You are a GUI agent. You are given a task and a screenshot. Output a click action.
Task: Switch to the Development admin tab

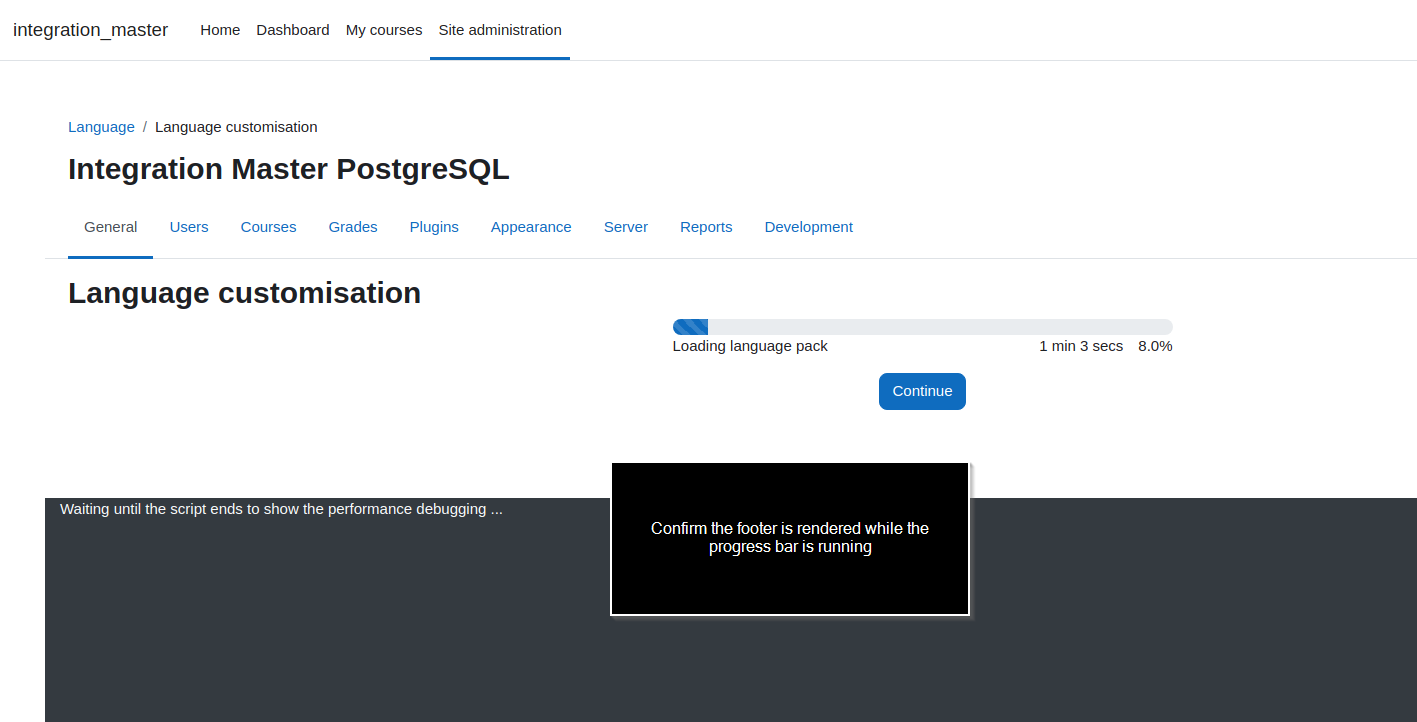coord(809,227)
